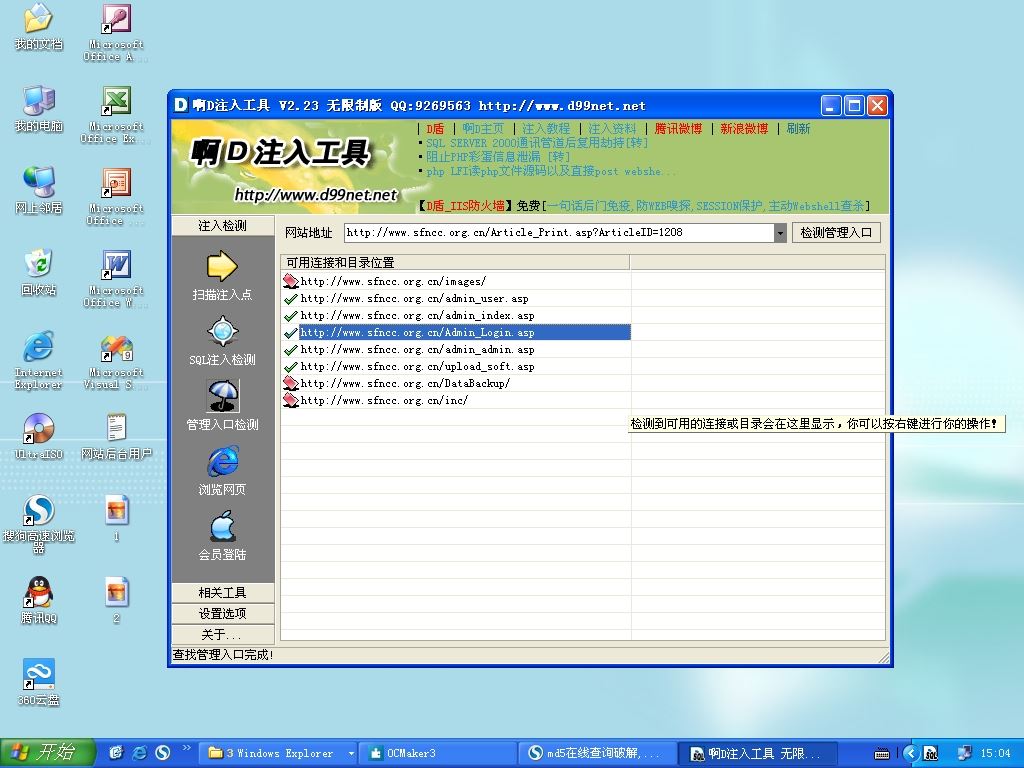Screen dimensions: 1024x768
Task: Open the php LFI读php文件源码 article link
Action: [x=552, y=171]
